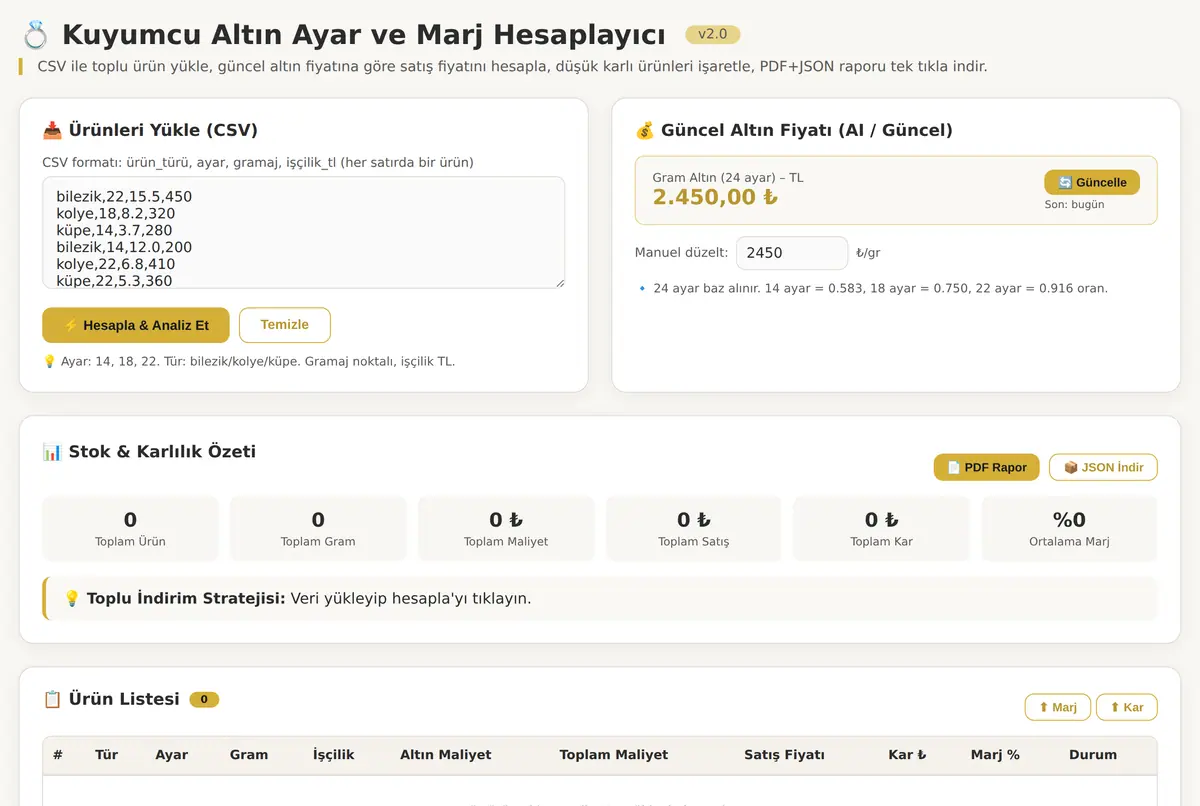The width and height of the screenshot is (1200, 806).
Task: Click the Tür column header
Action: [107, 755]
